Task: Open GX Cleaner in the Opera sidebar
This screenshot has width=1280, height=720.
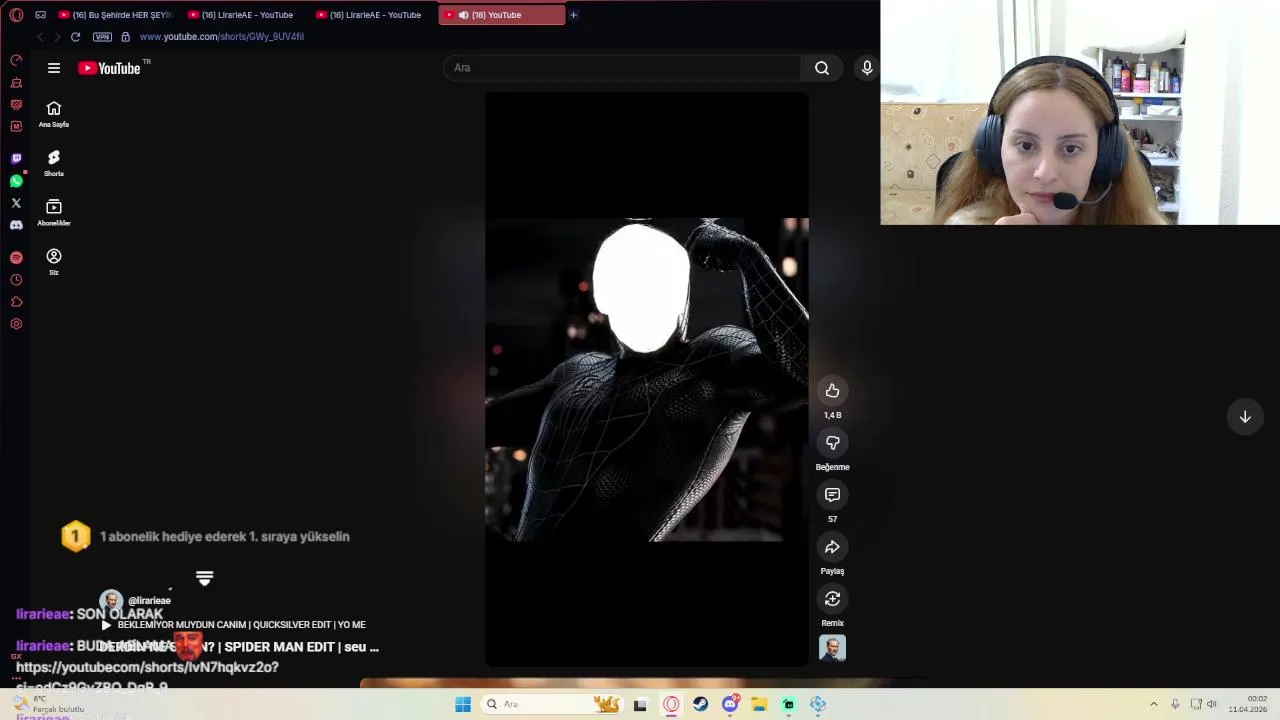Action: pos(16,82)
